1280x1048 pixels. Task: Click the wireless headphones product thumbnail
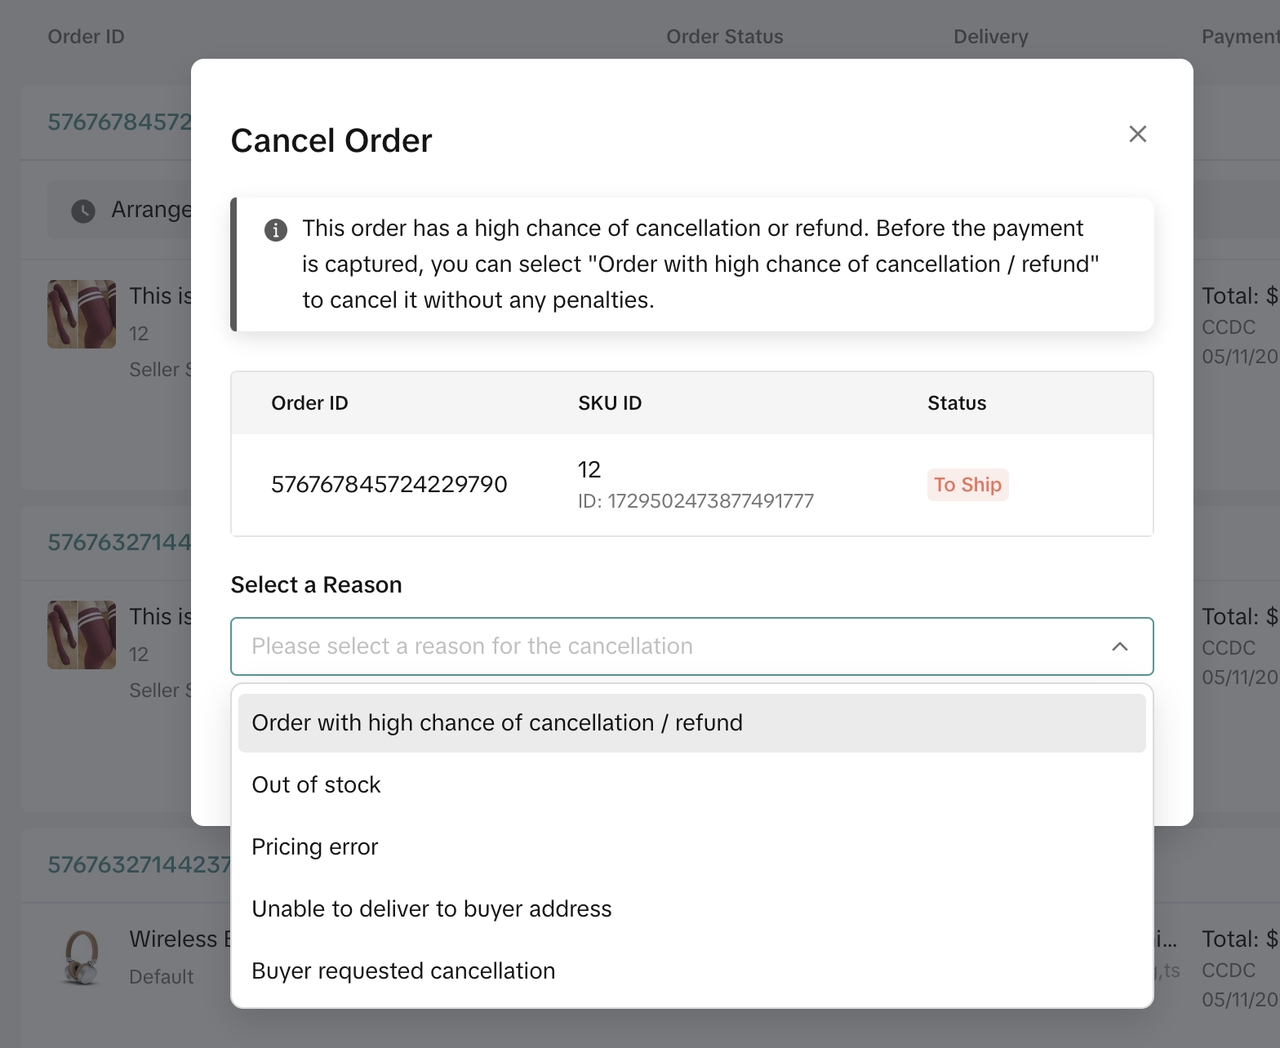click(x=81, y=957)
